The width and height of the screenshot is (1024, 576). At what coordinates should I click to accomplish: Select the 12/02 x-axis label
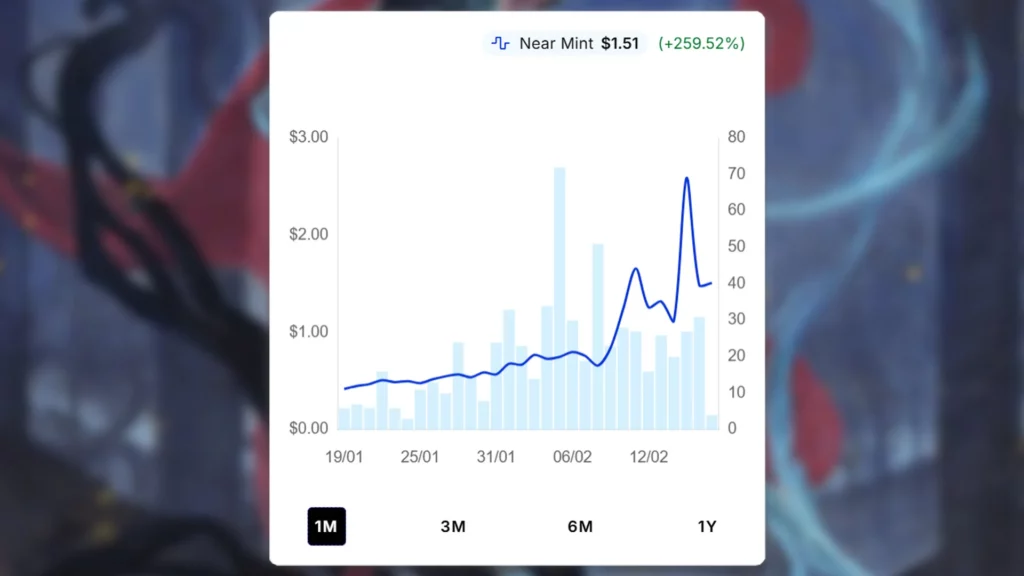(648, 455)
